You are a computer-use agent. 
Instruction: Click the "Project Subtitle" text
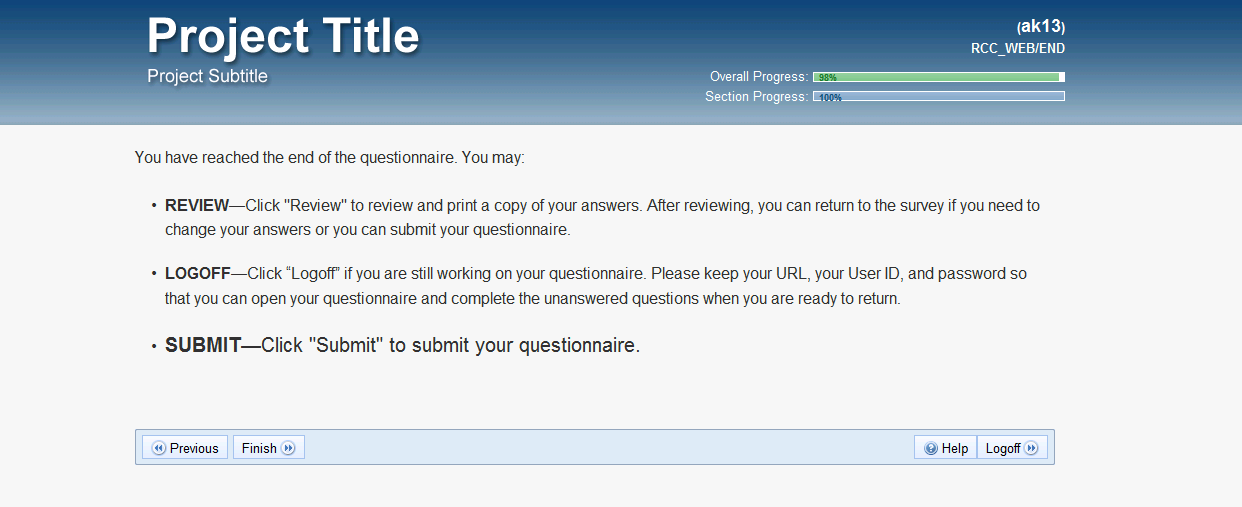207,76
